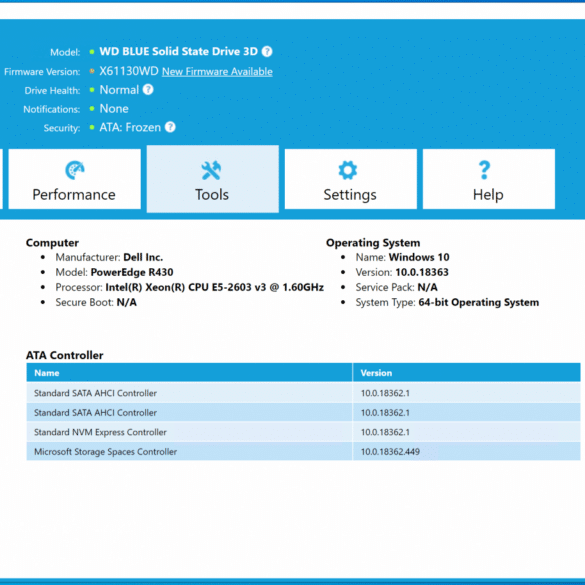Click OS version 10.0.18363 text
Viewport: 585px width, 585px height.
422,272
